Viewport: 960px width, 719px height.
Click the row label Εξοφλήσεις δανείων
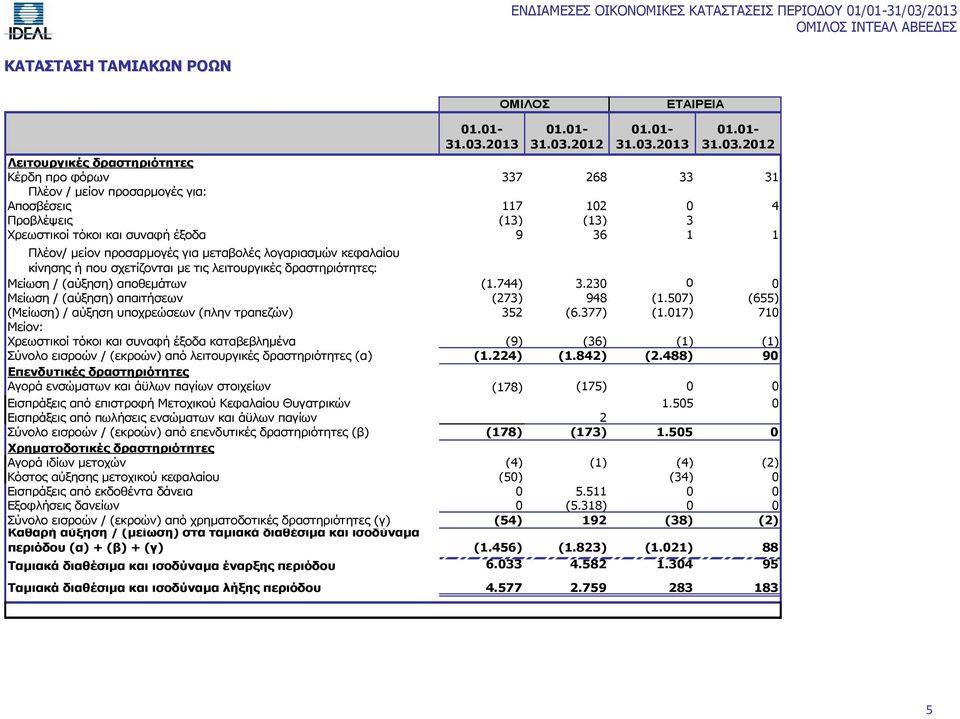[63, 506]
